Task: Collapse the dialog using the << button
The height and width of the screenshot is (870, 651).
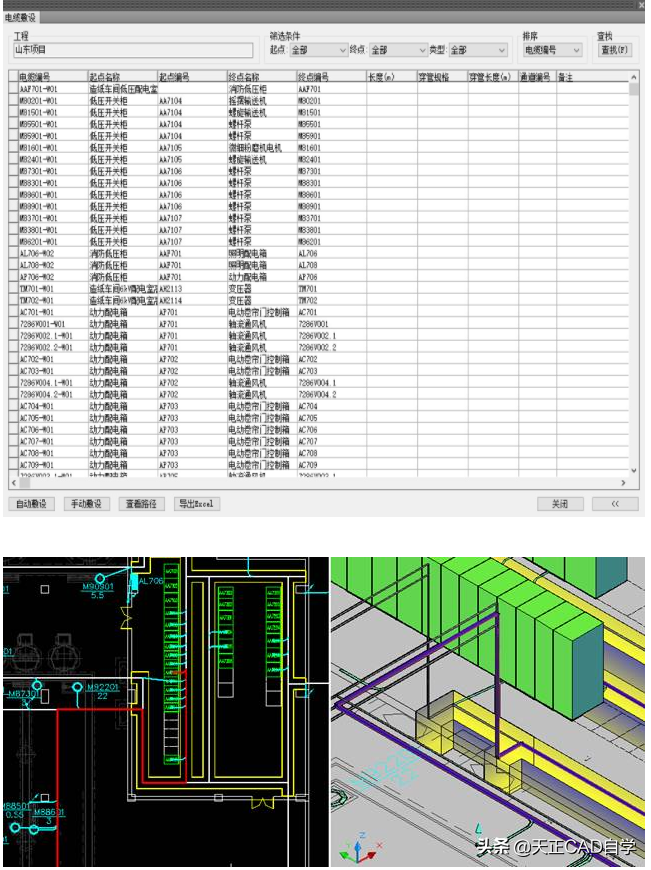Action: point(615,504)
